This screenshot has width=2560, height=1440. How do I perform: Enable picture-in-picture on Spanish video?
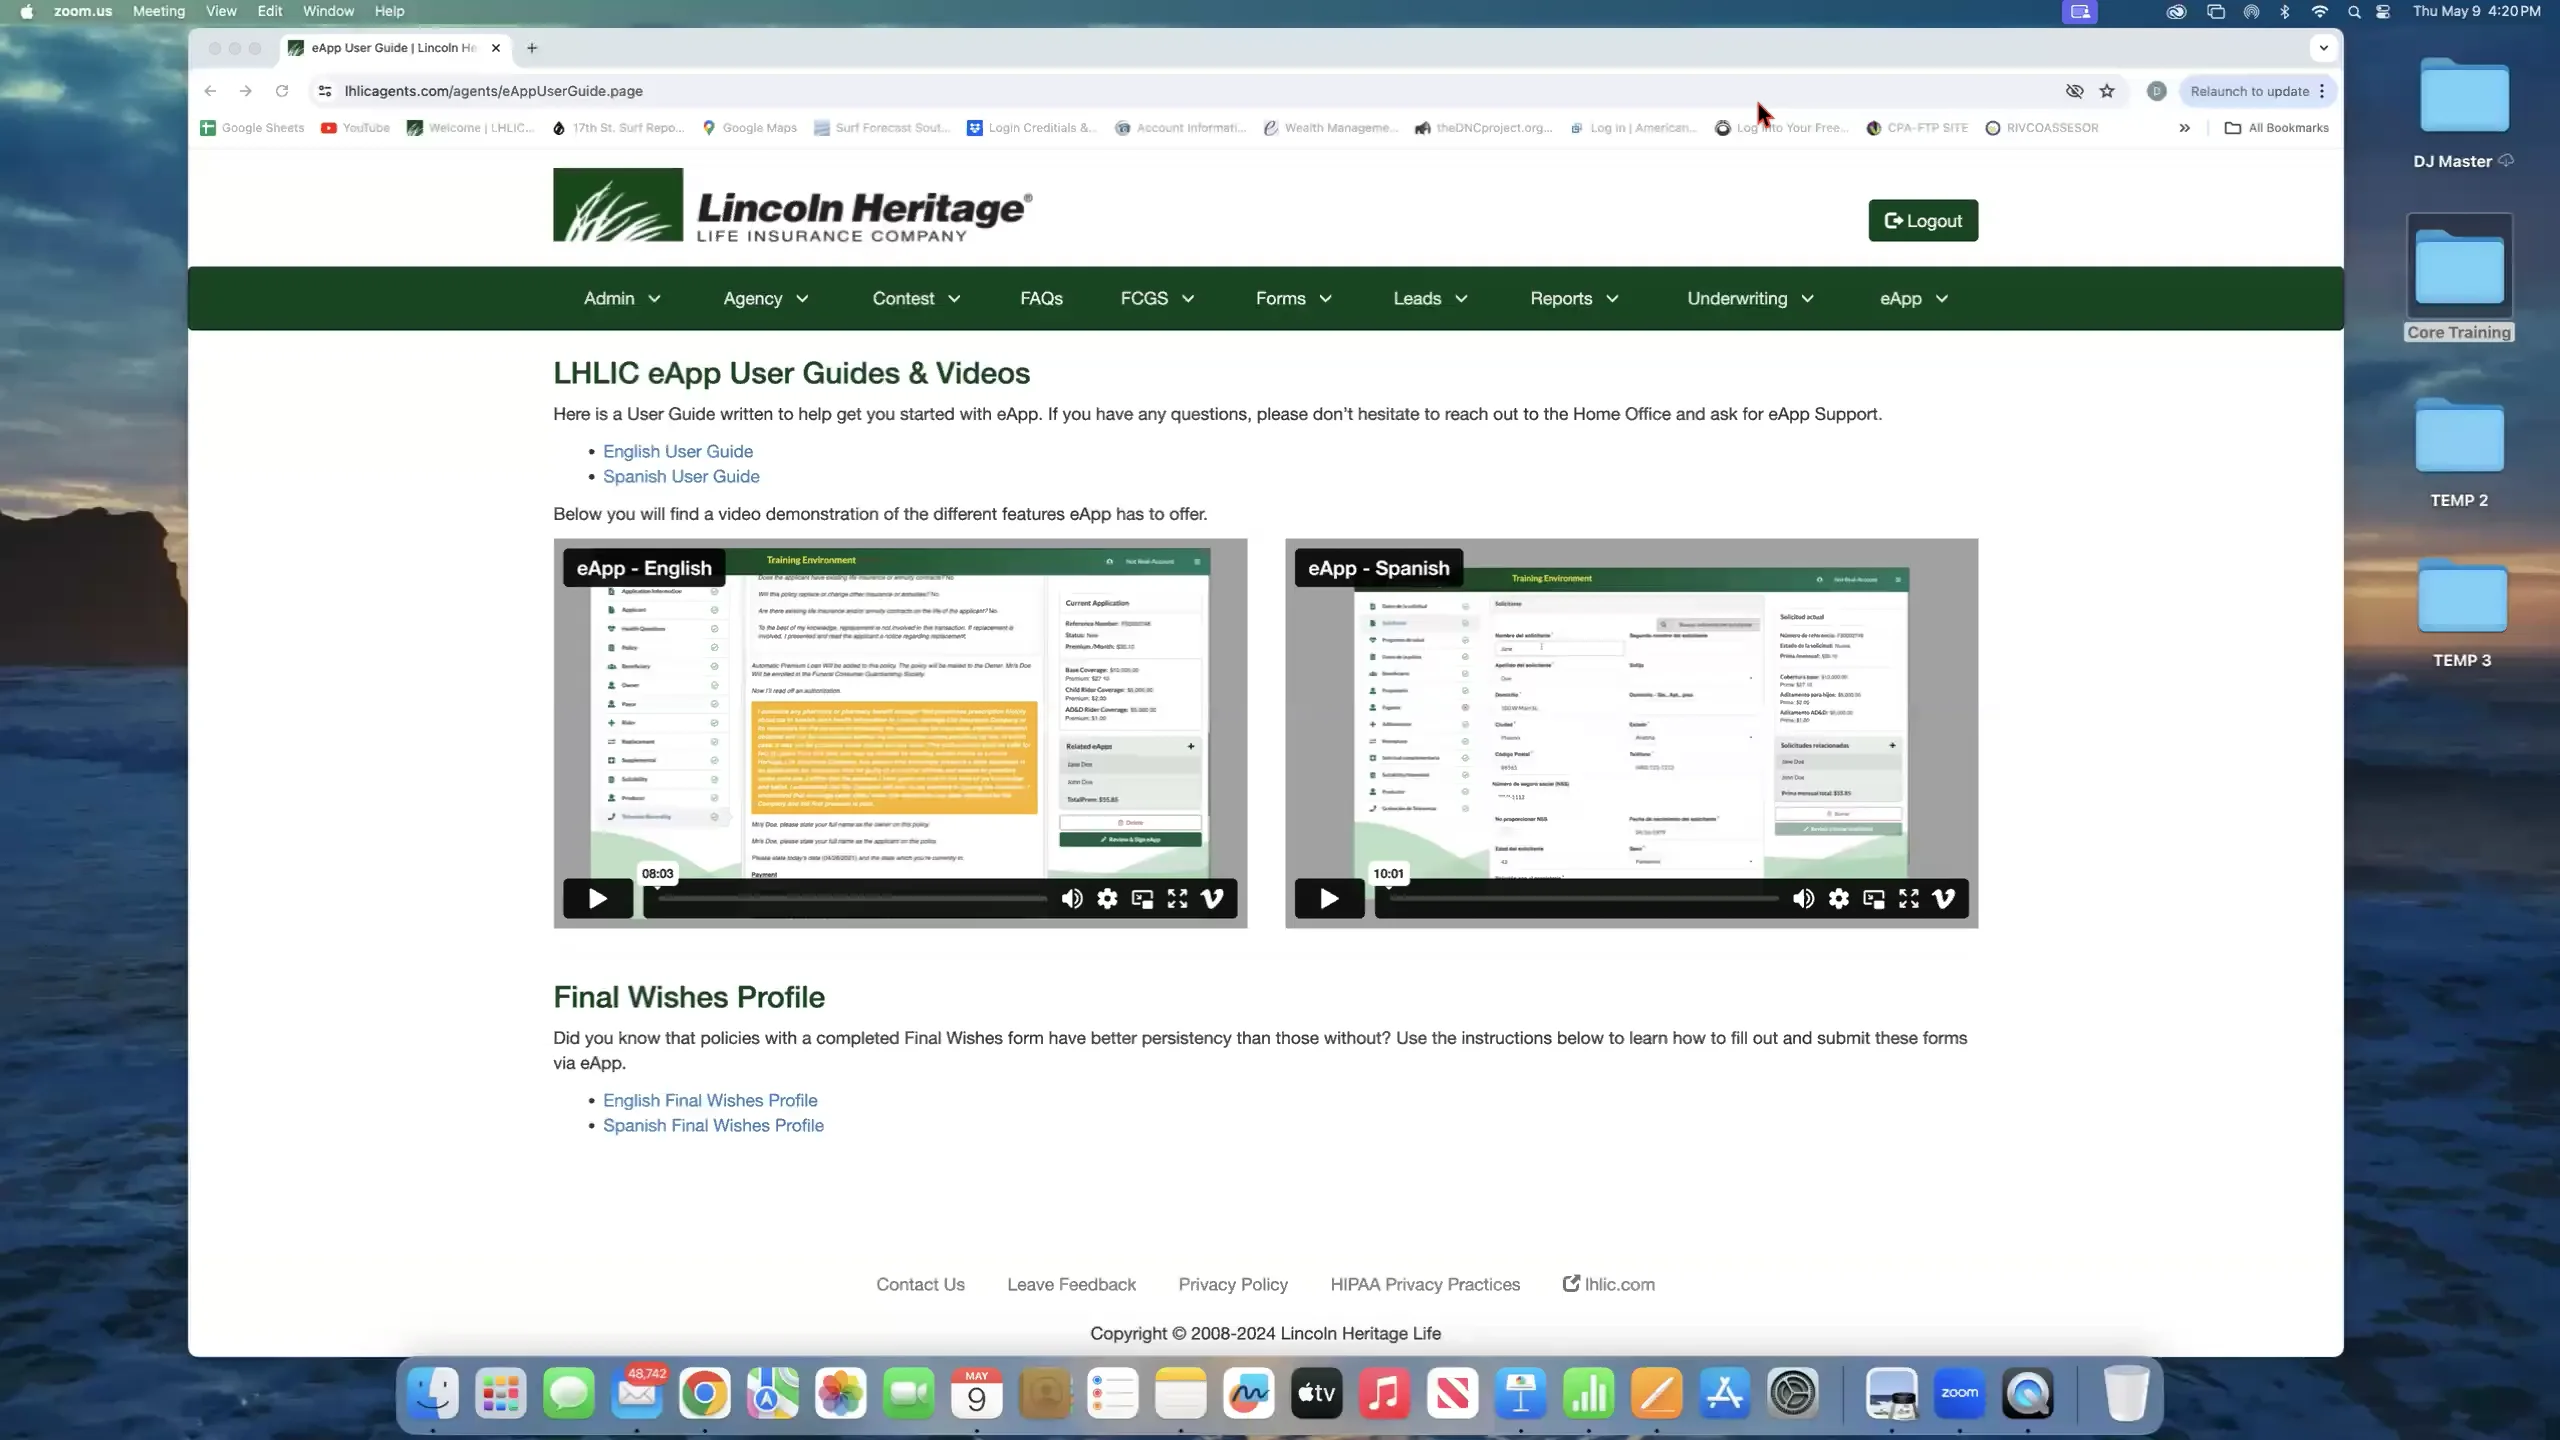point(1874,898)
